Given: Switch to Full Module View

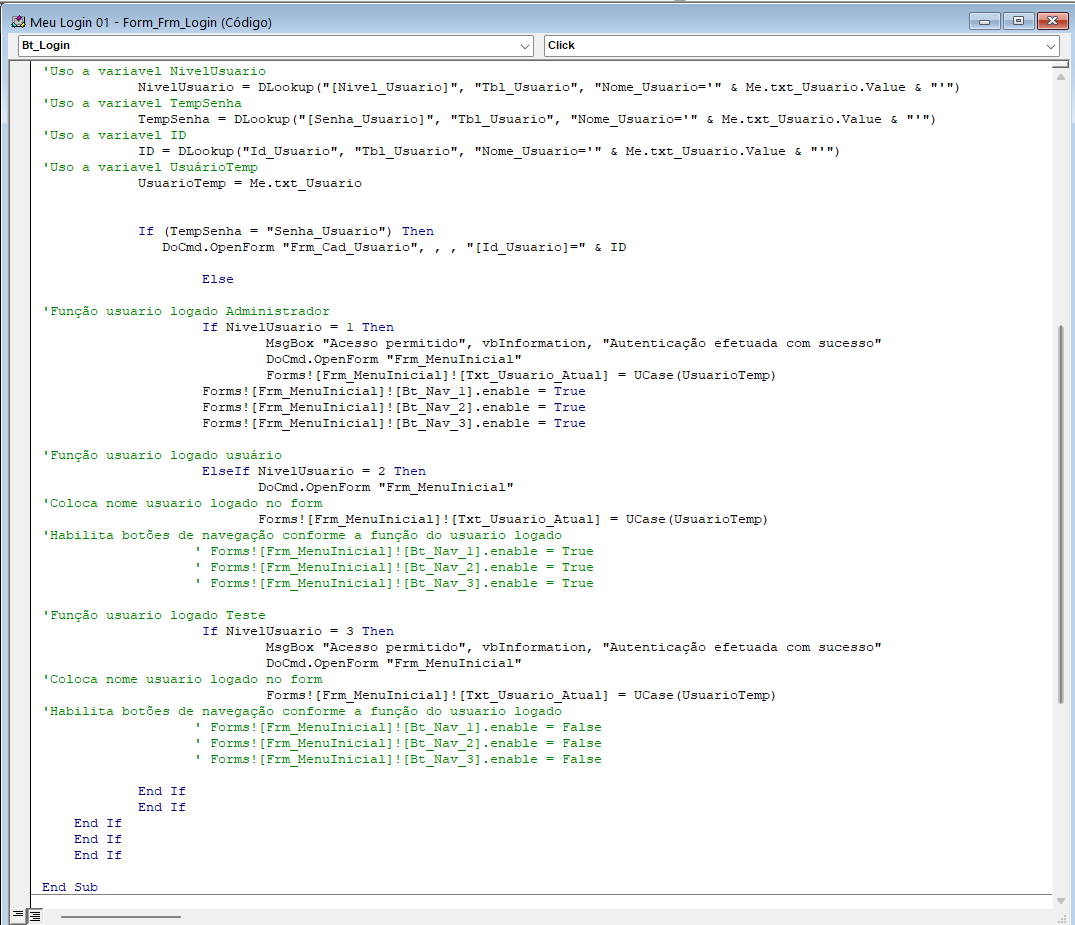Looking at the screenshot, I should (x=34, y=915).
